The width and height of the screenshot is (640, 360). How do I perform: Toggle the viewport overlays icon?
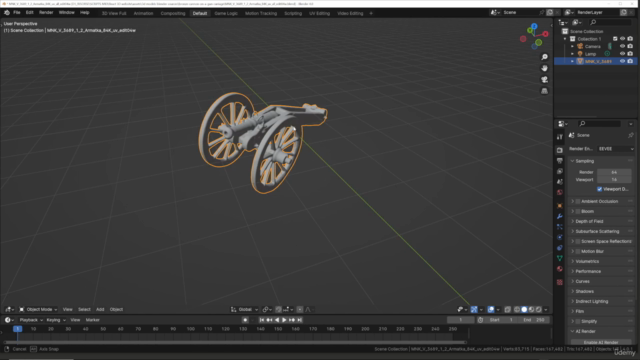[491, 309]
